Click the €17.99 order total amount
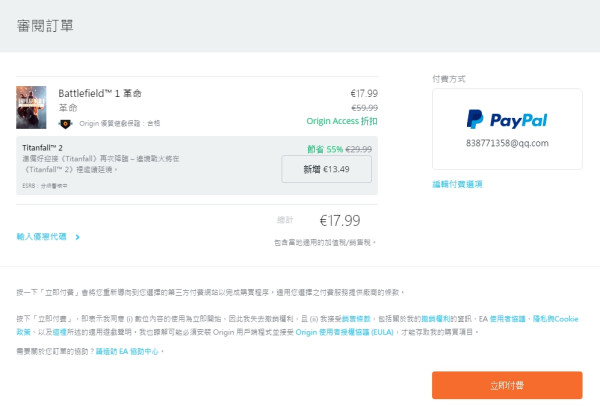The image size is (600, 416). (x=339, y=220)
